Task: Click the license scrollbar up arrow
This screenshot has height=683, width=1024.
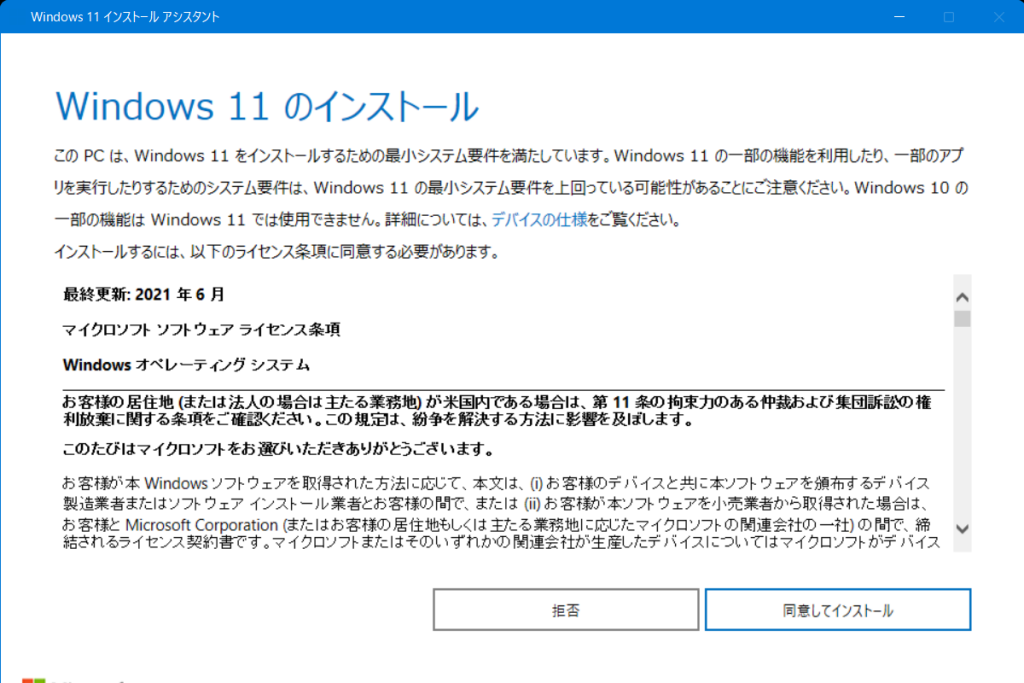Action: tap(962, 298)
